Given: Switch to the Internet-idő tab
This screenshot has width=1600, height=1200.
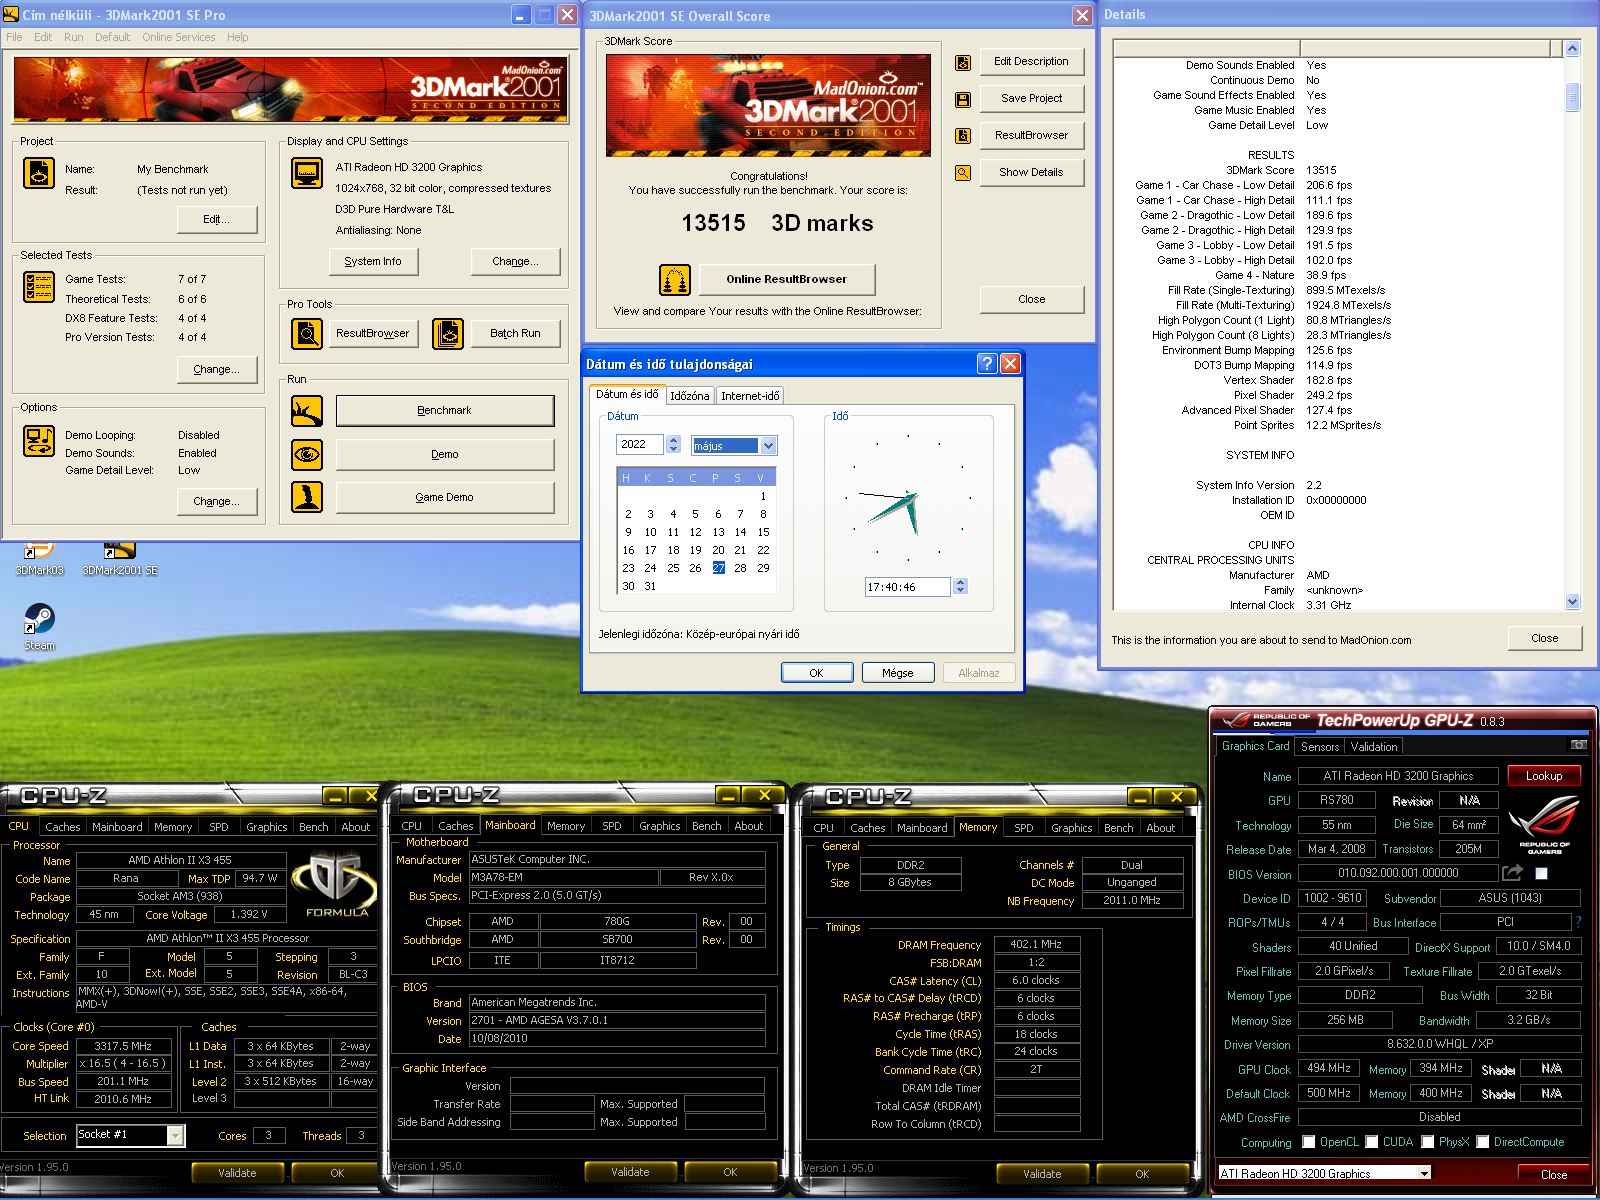Looking at the screenshot, I should 750,396.
